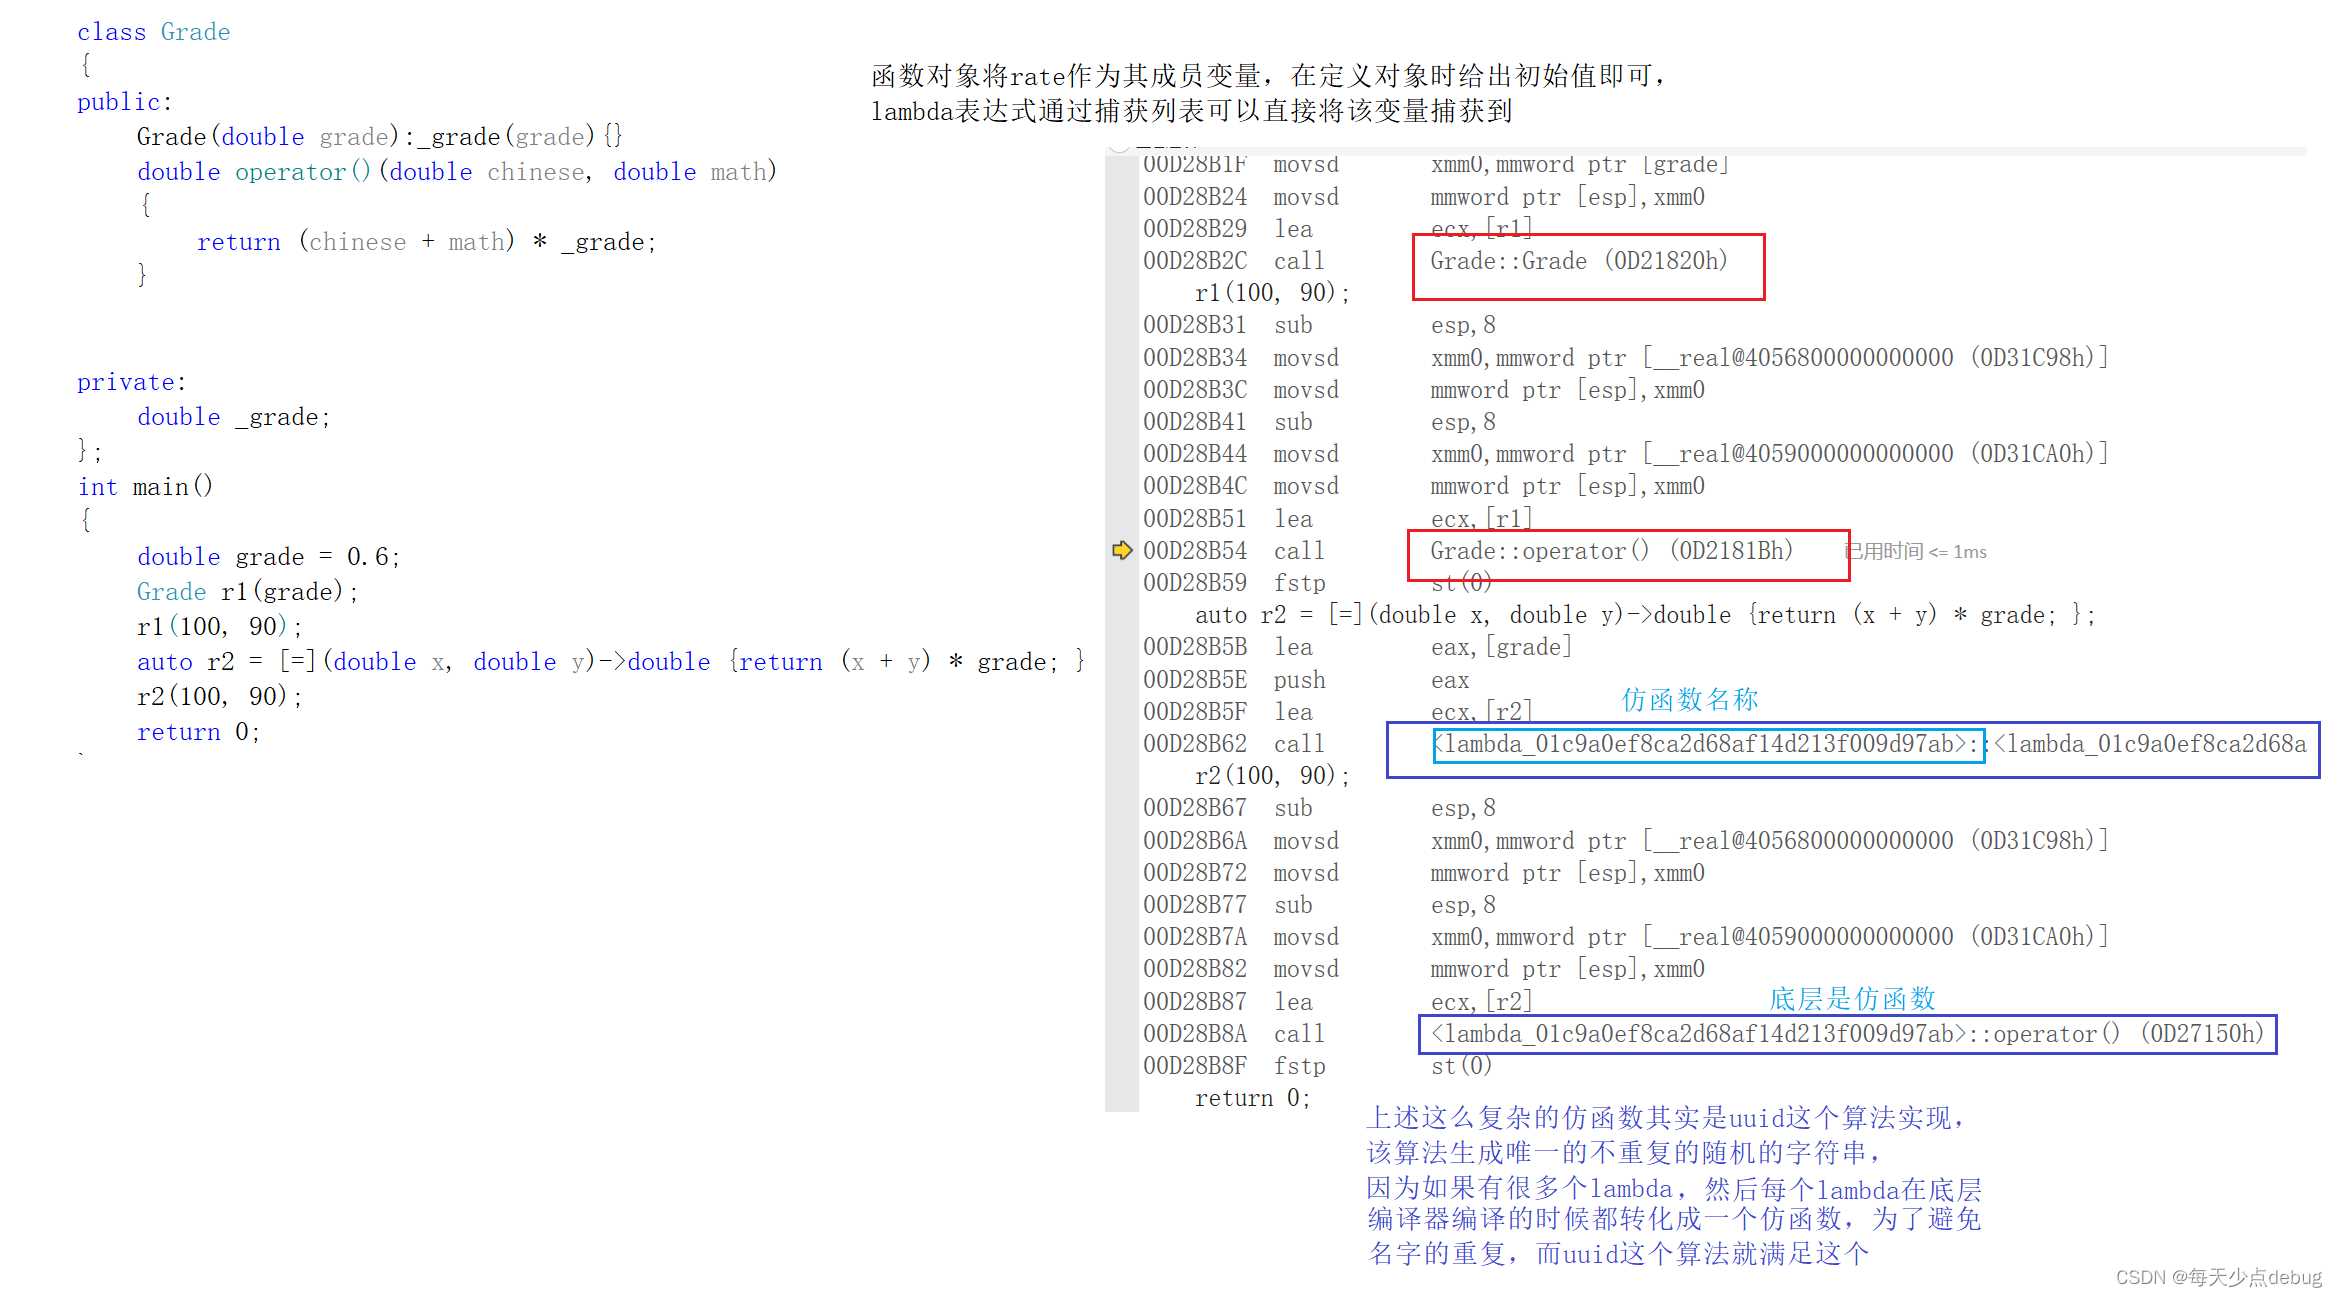Click the movsd instruction at 00D28B82
The width and height of the screenshot is (2337, 1297).
pos(1424,969)
